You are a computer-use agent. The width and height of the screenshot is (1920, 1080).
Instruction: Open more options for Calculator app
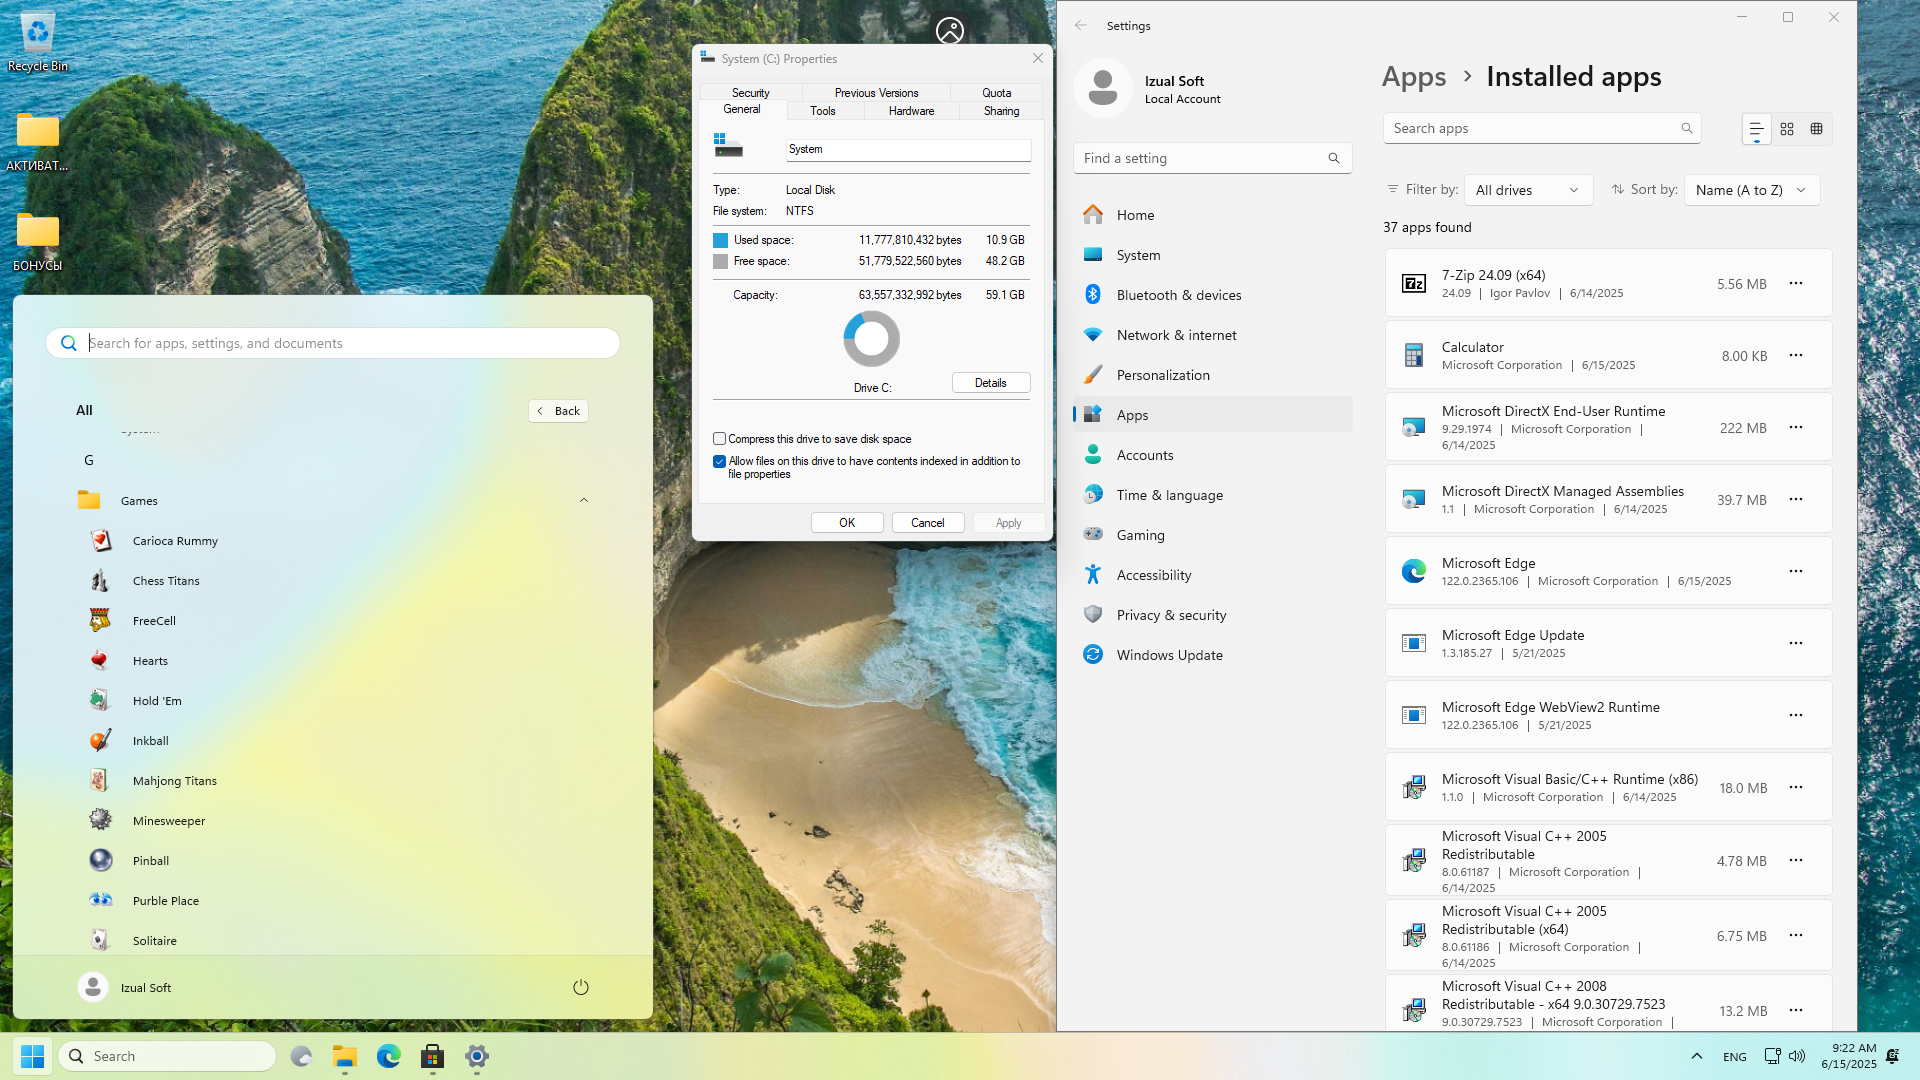tap(1796, 356)
